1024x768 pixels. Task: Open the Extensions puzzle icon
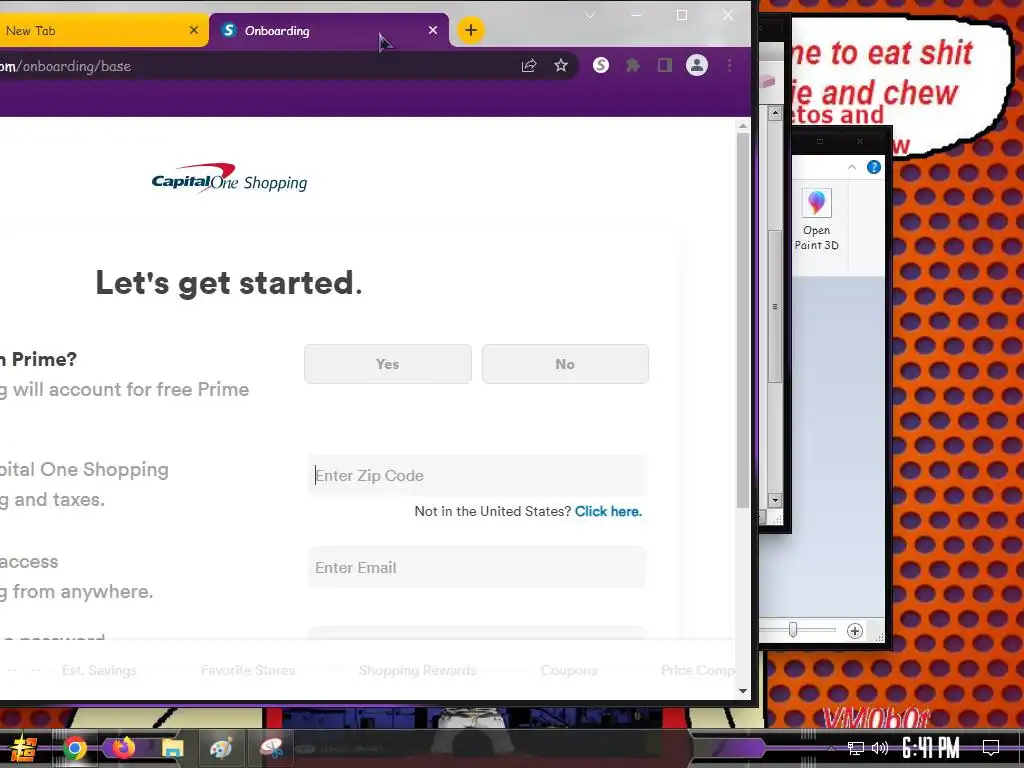point(632,65)
